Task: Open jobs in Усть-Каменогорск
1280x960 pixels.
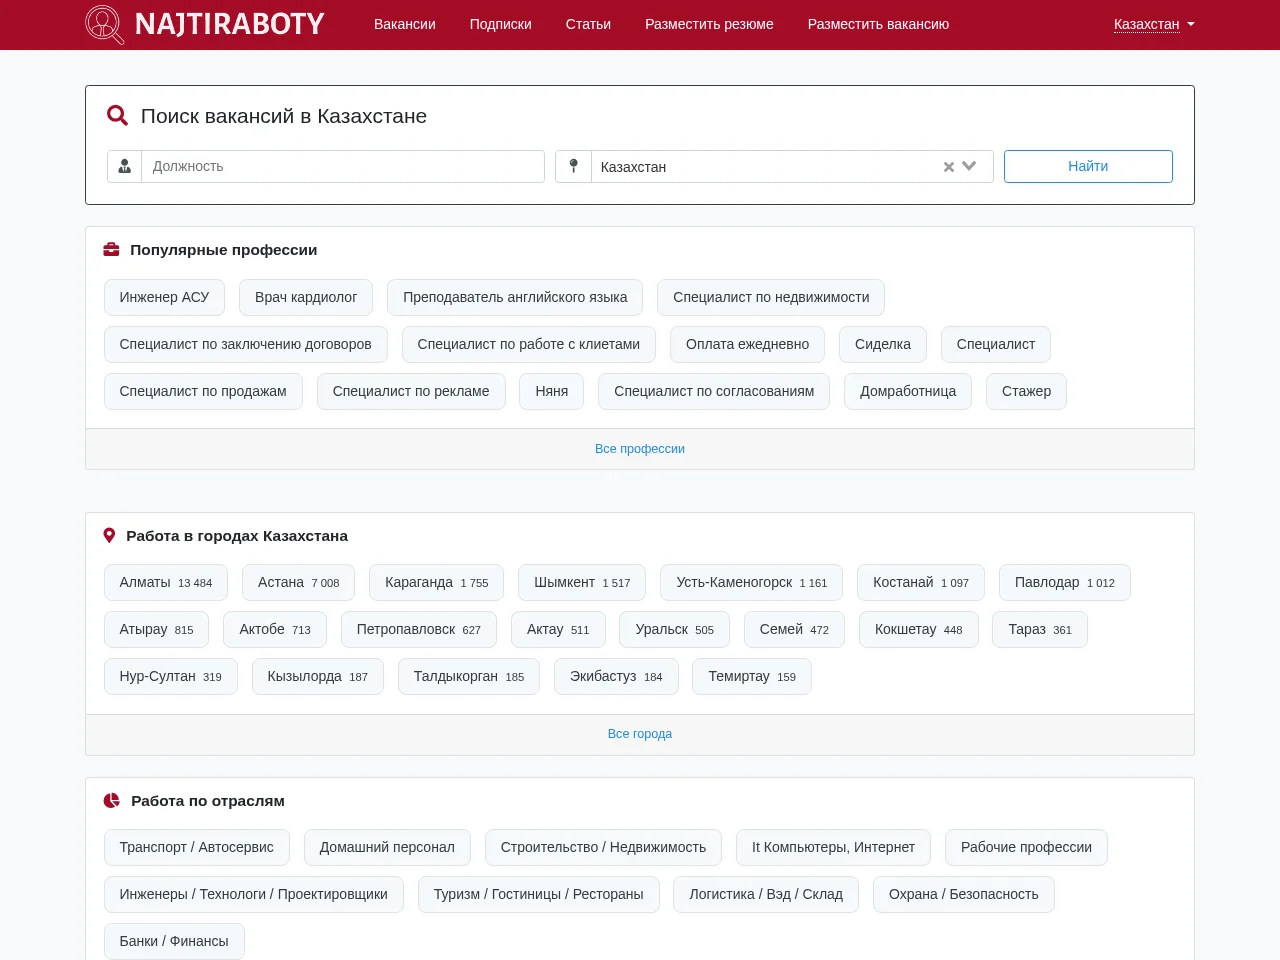Action: [752, 582]
